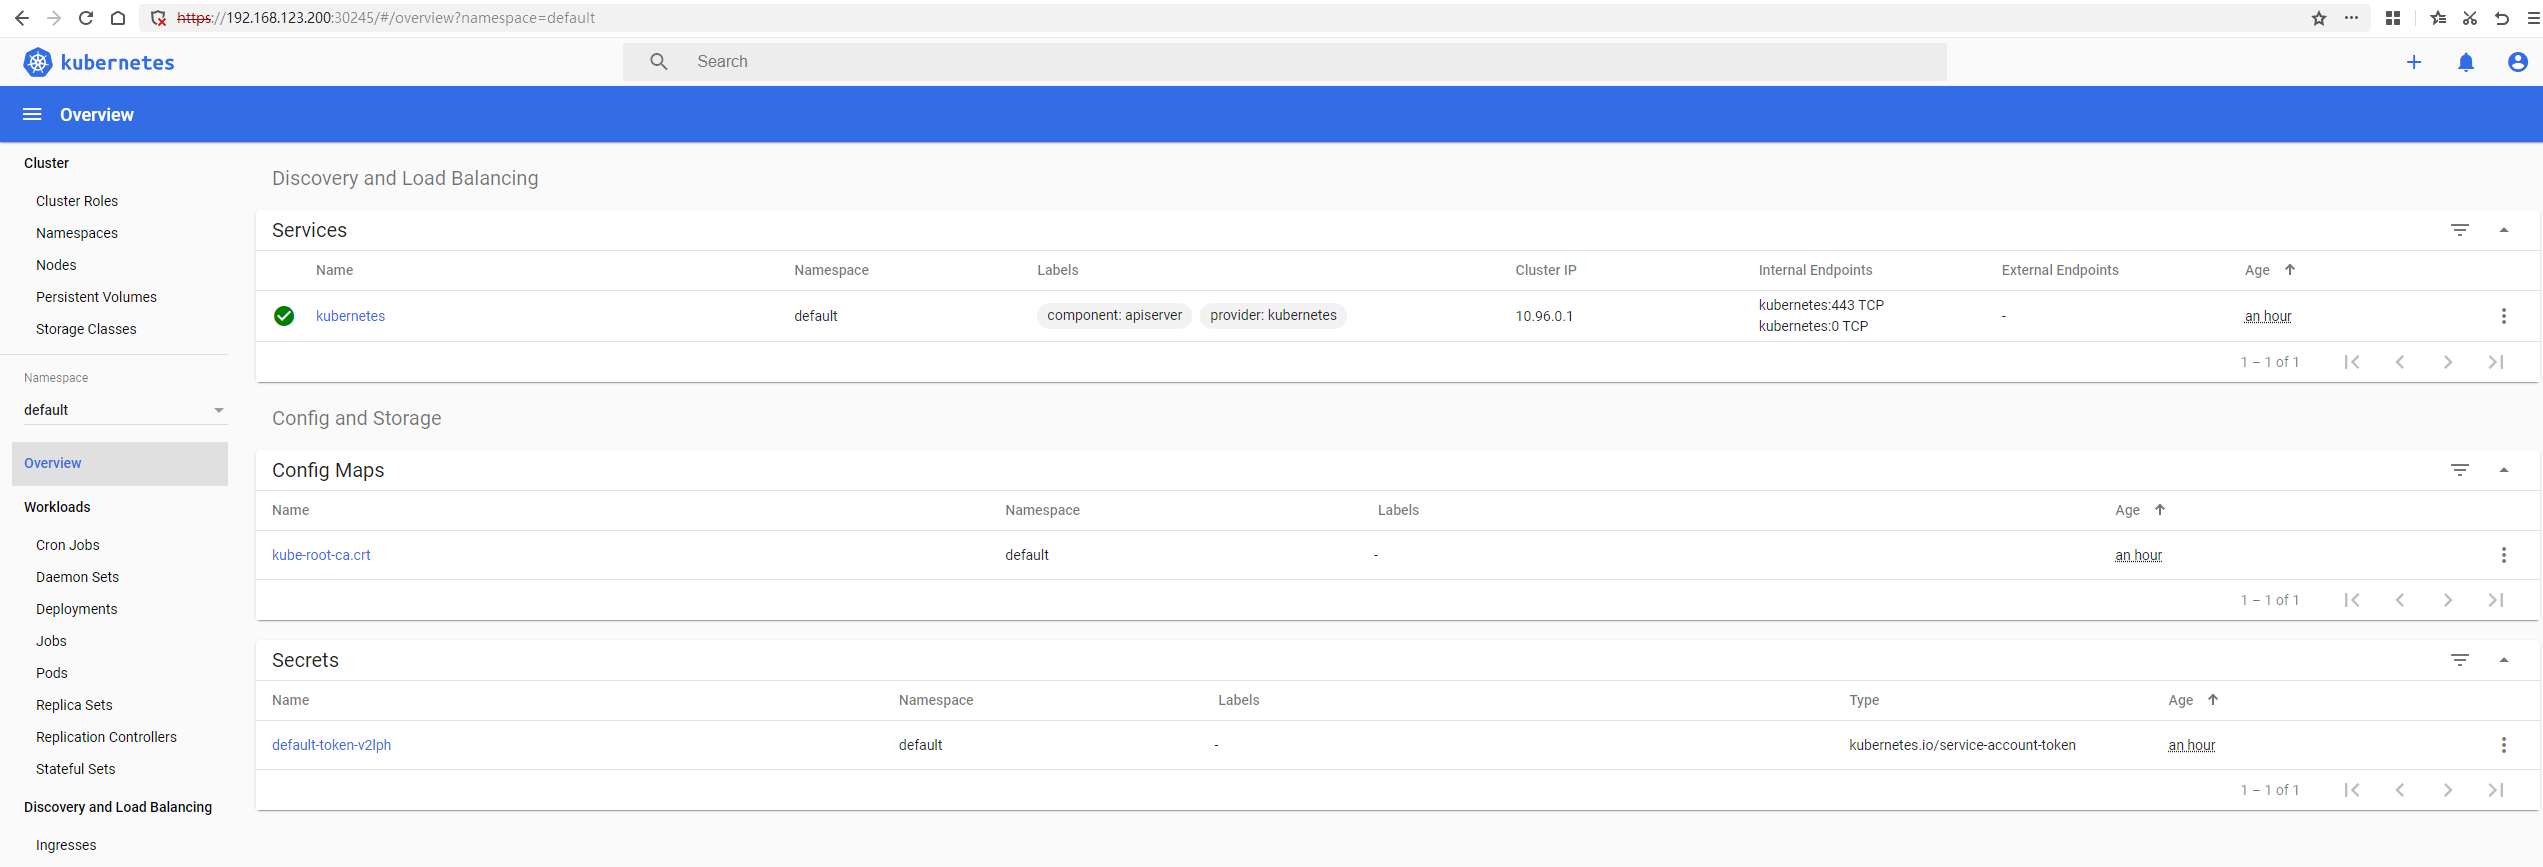This screenshot has height=867, width=2543.
Task: Click the Search input field
Action: pos(1300,62)
